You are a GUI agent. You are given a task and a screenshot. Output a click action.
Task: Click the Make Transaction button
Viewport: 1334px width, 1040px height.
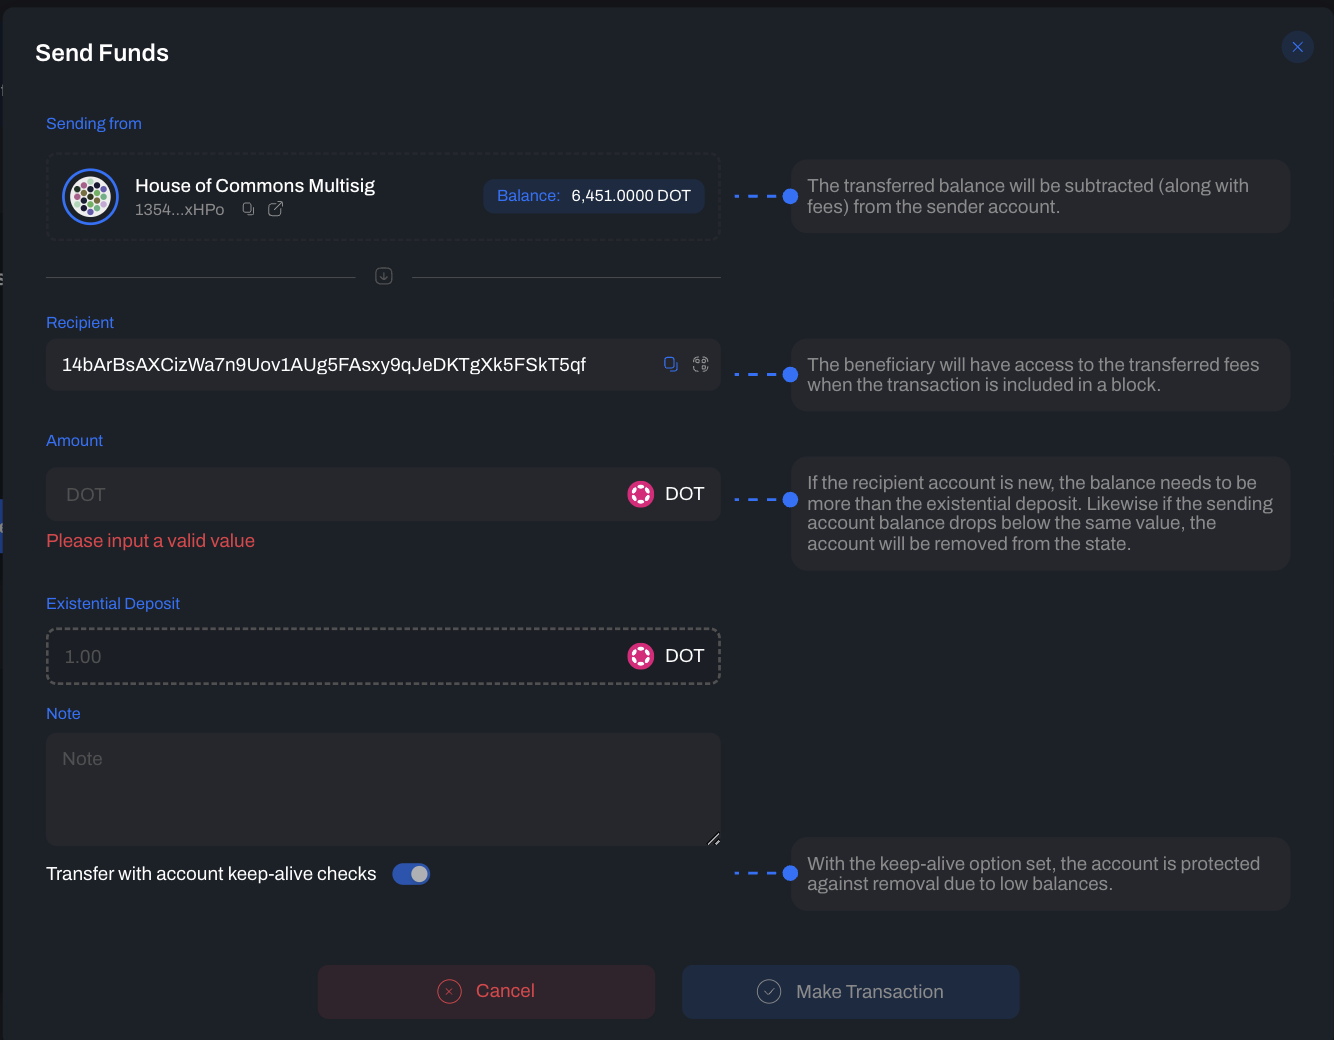point(850,992)
